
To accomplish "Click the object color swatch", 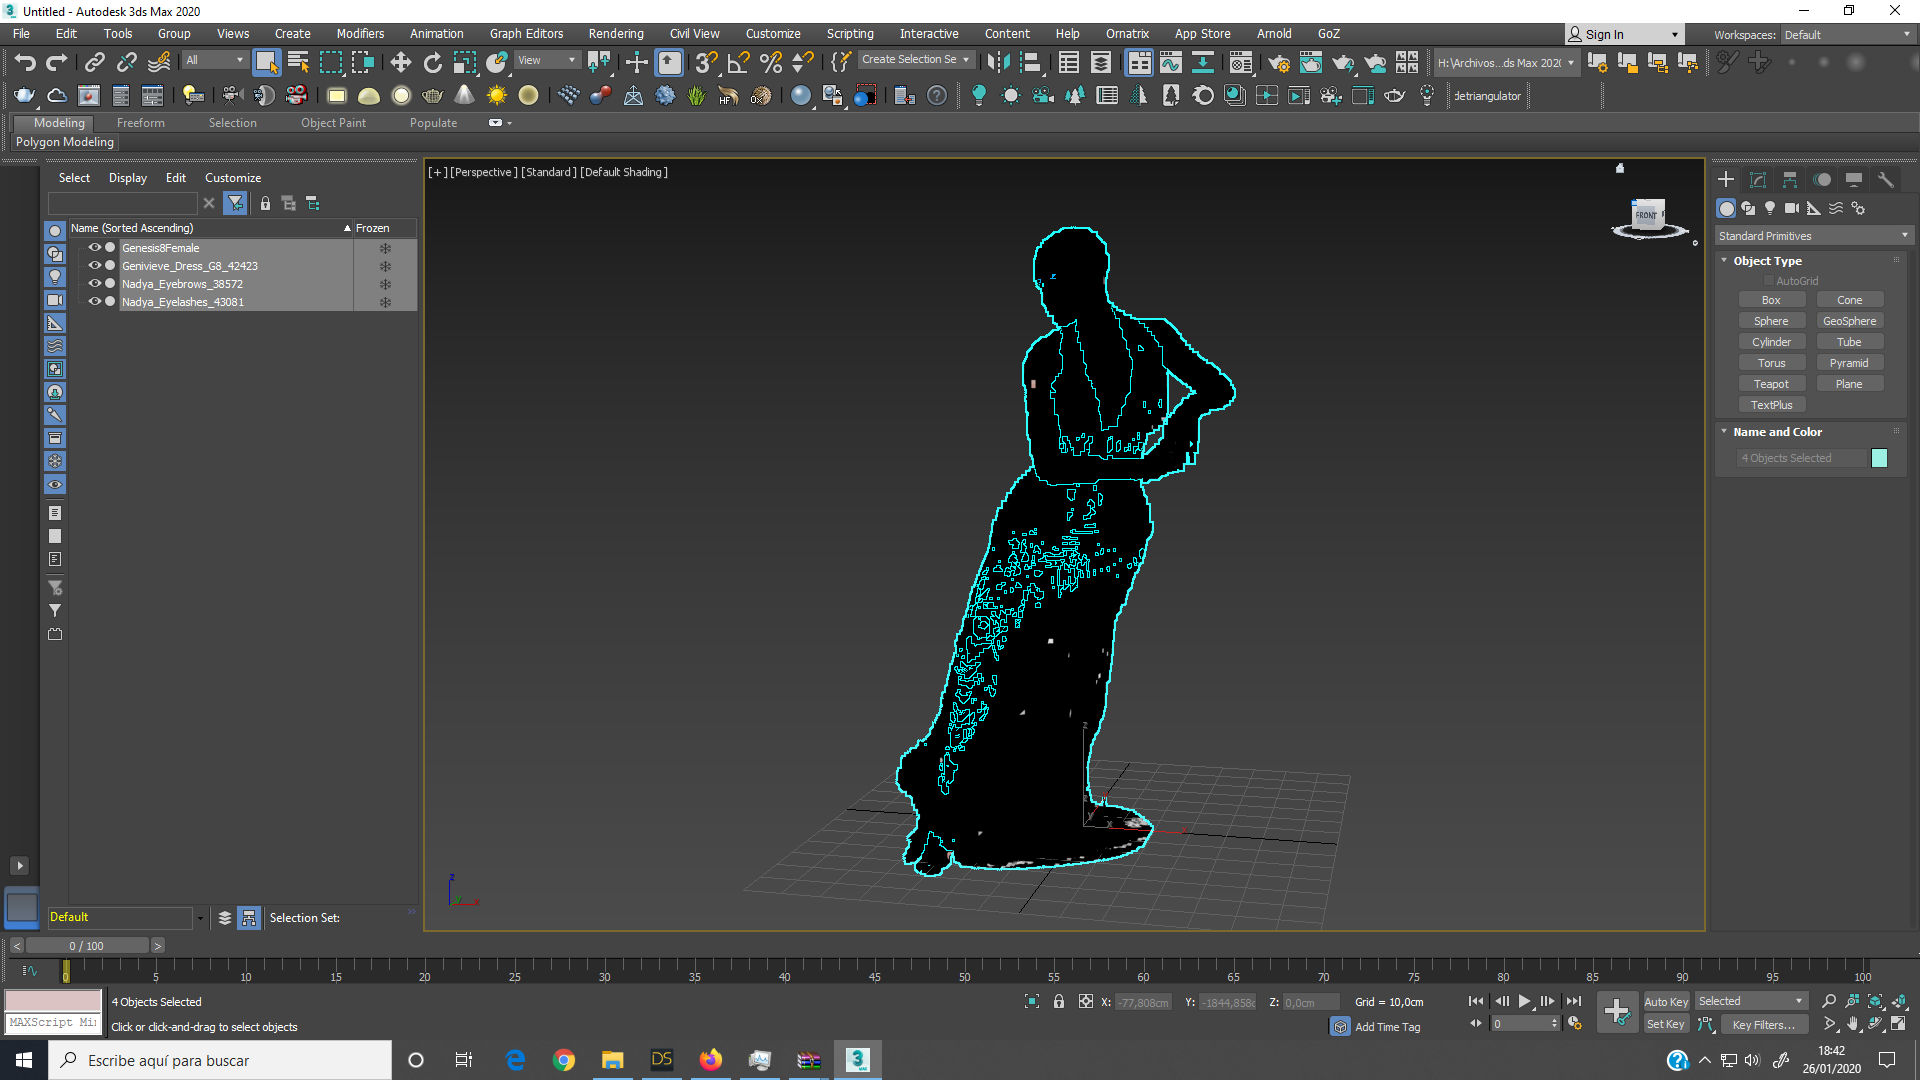I will (x=1879, y=458).
